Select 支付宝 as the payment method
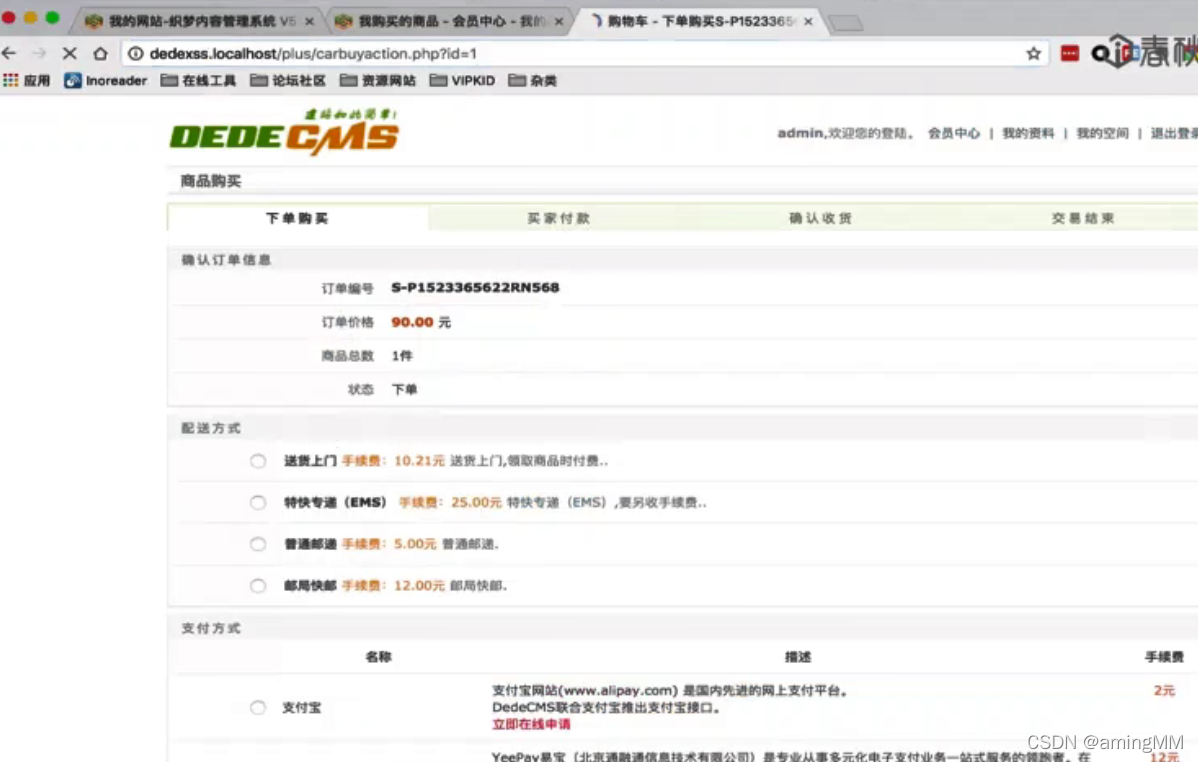Screen dimensions: 1198x762 [x=257, y=707]
